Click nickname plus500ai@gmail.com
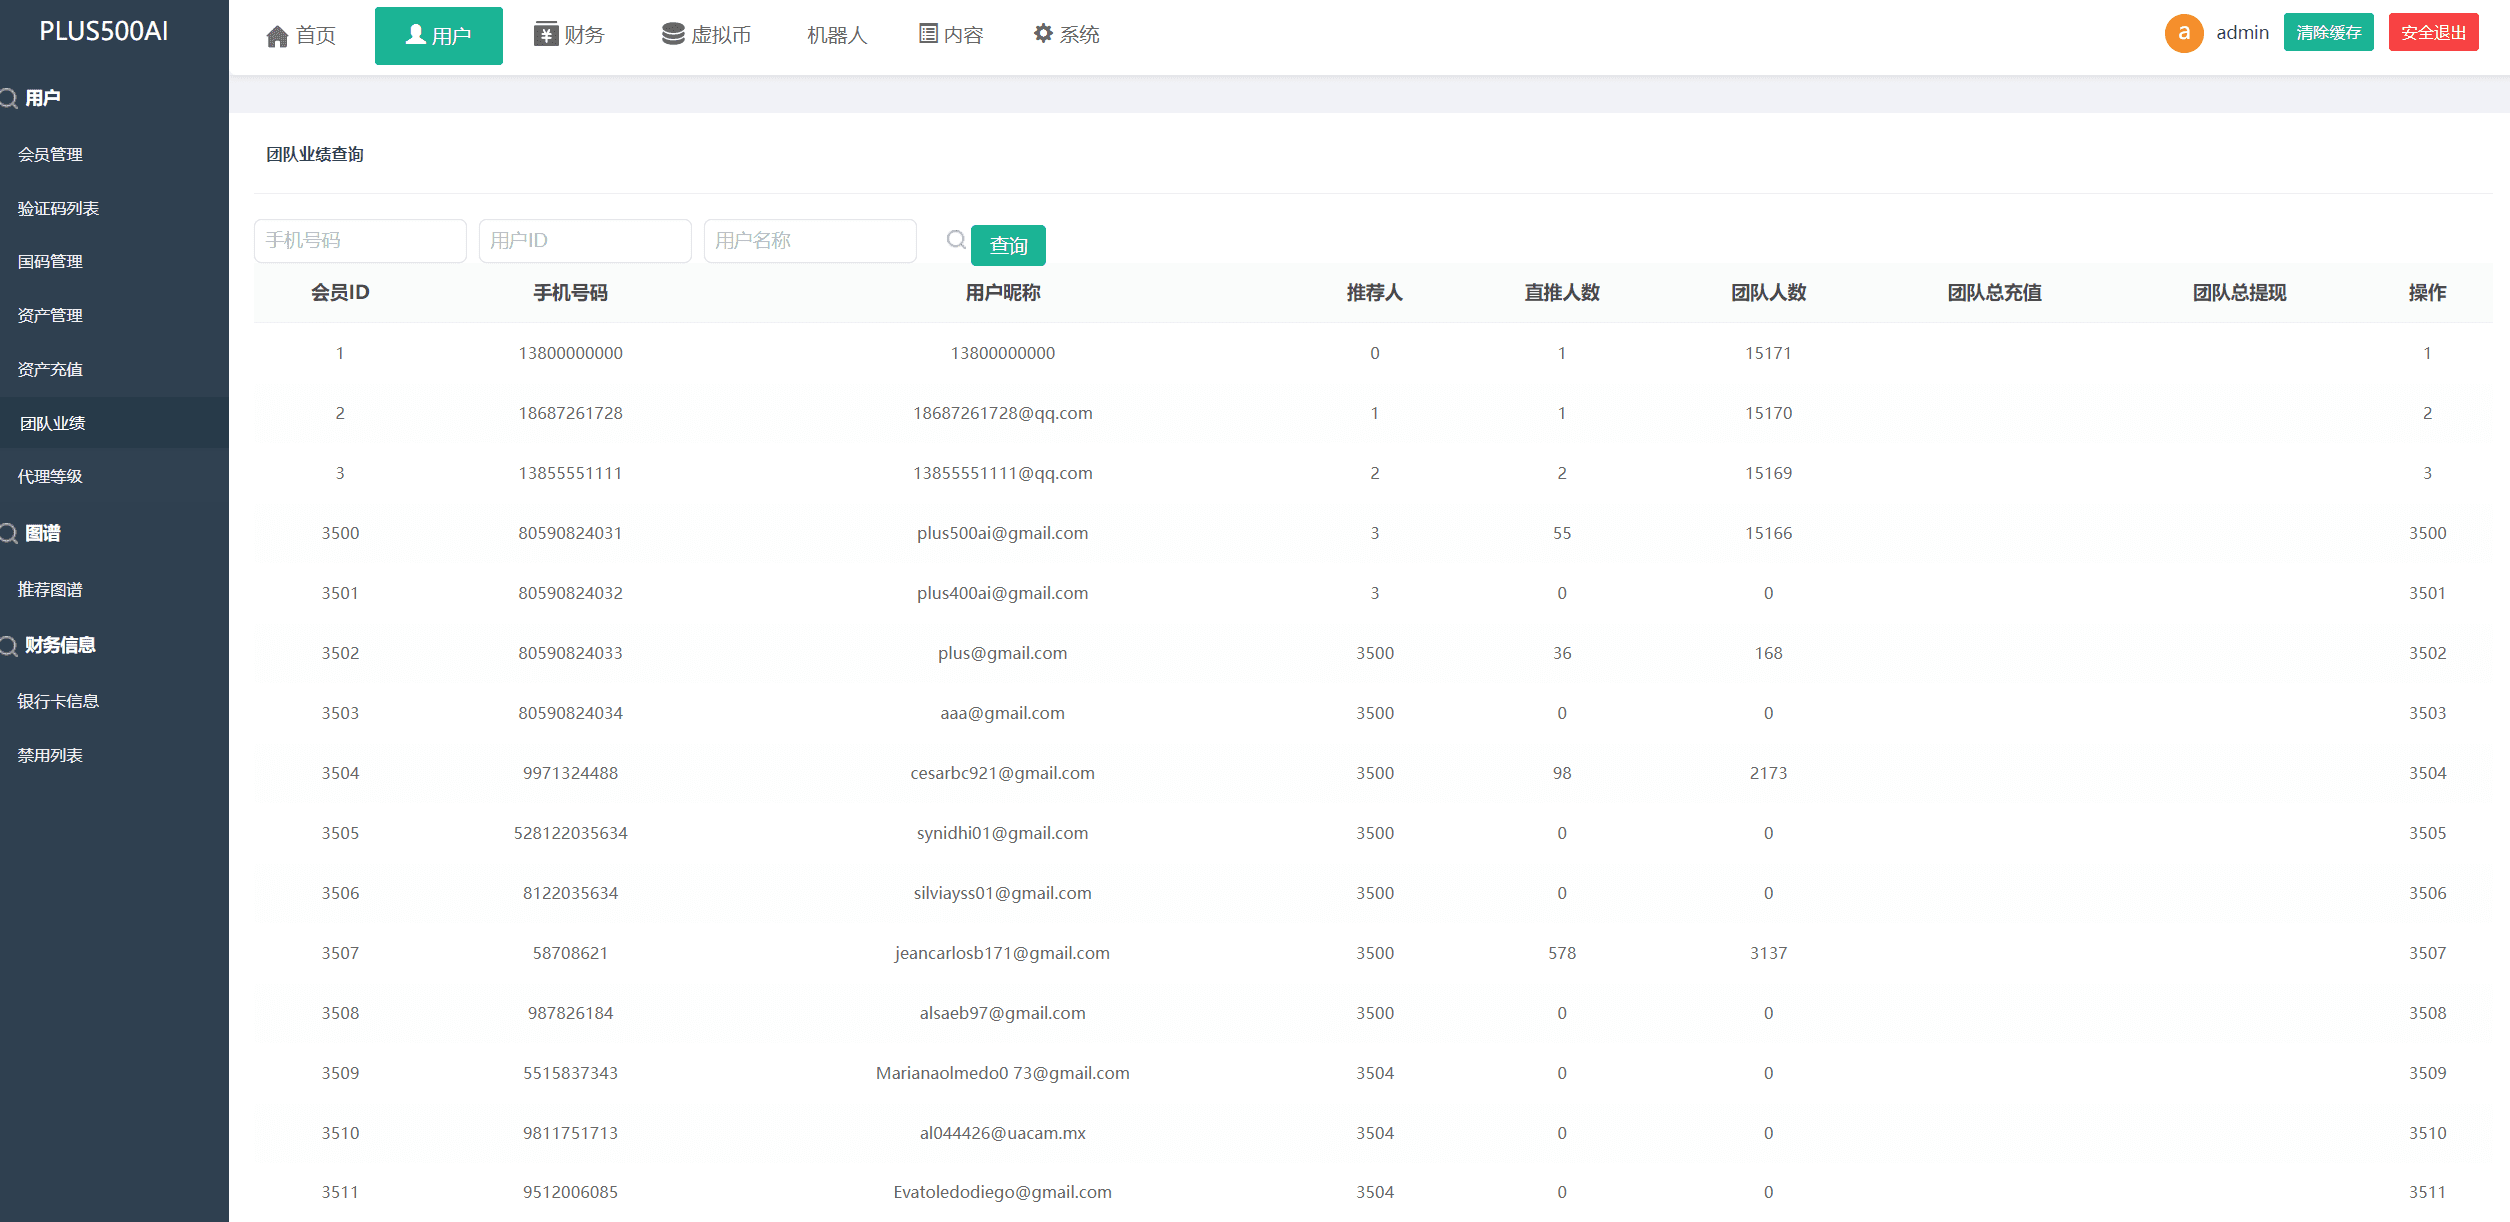This screenshot has width=2510, height=1222. click(1002, 533)
